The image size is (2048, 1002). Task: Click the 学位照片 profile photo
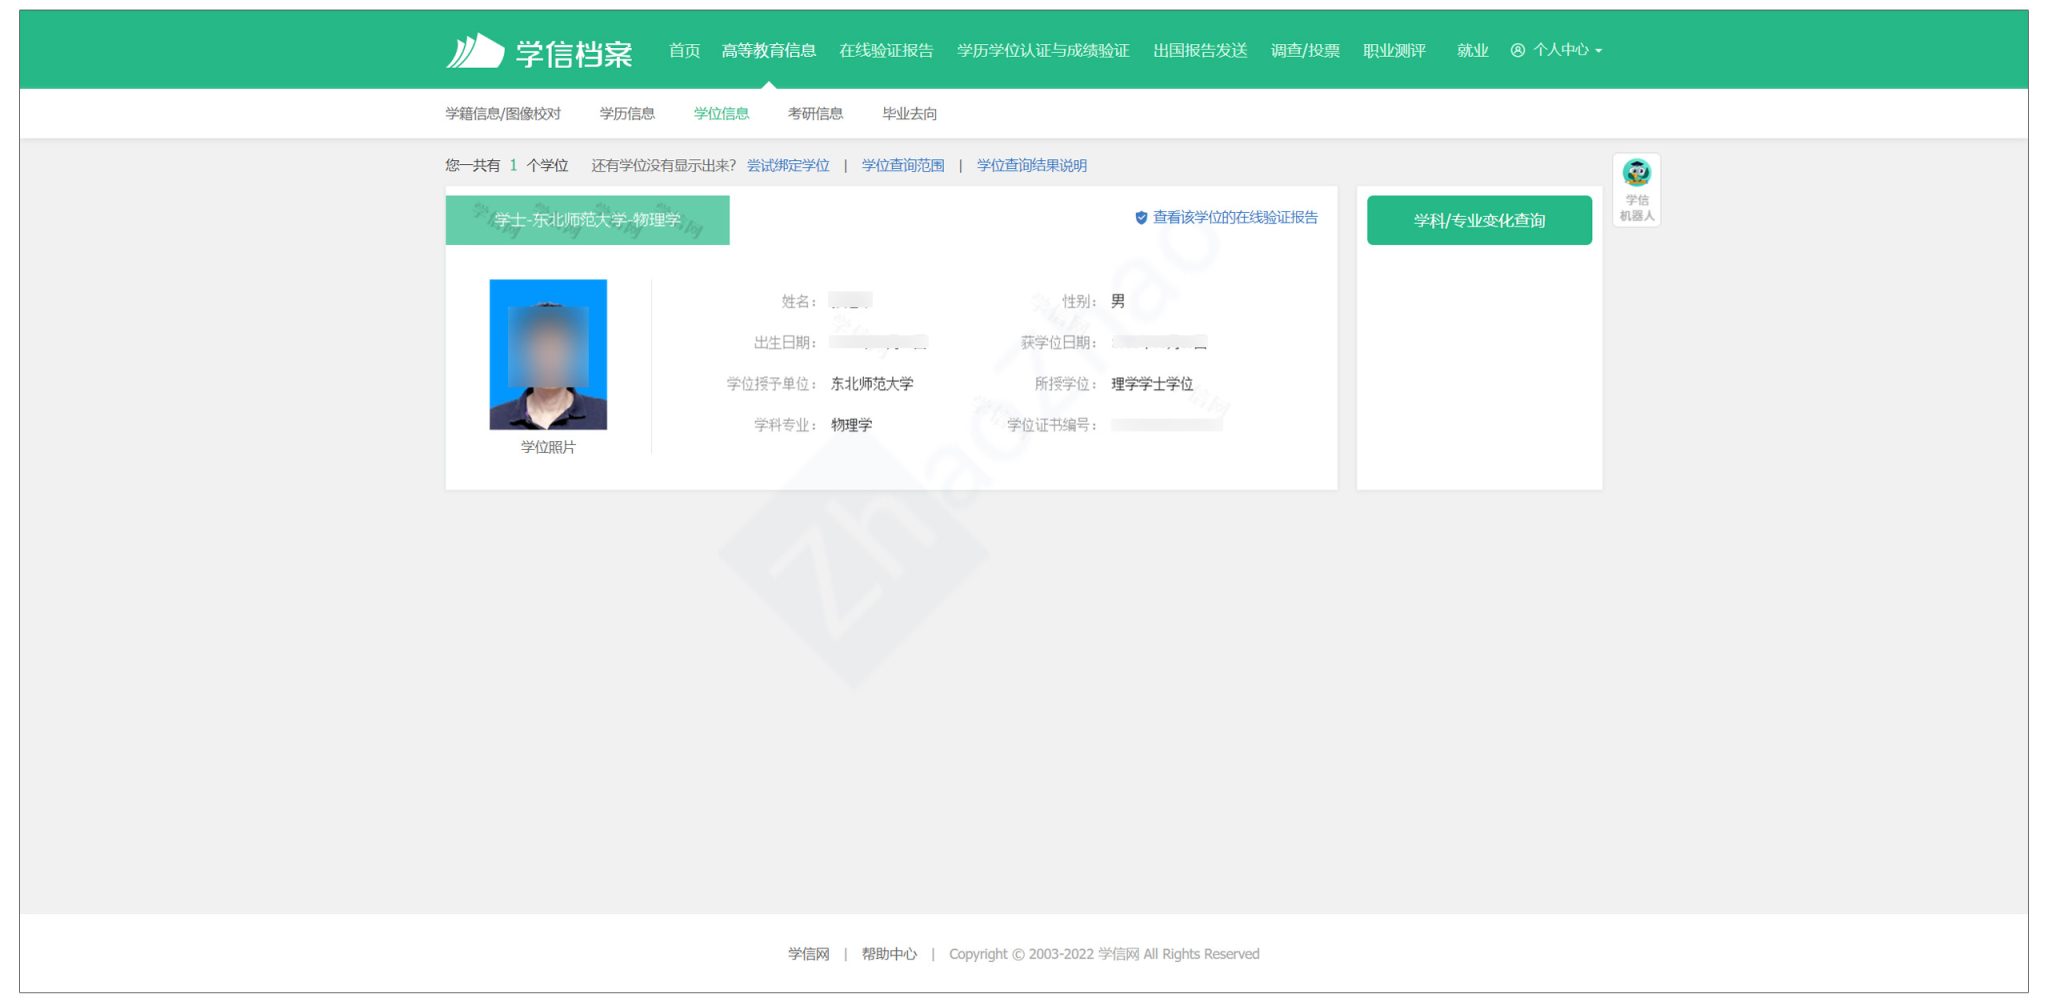(548, 353)
